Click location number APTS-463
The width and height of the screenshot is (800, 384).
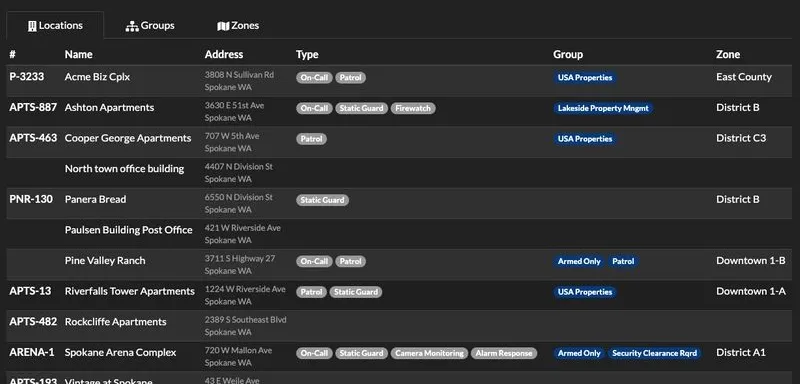point(33,138)
